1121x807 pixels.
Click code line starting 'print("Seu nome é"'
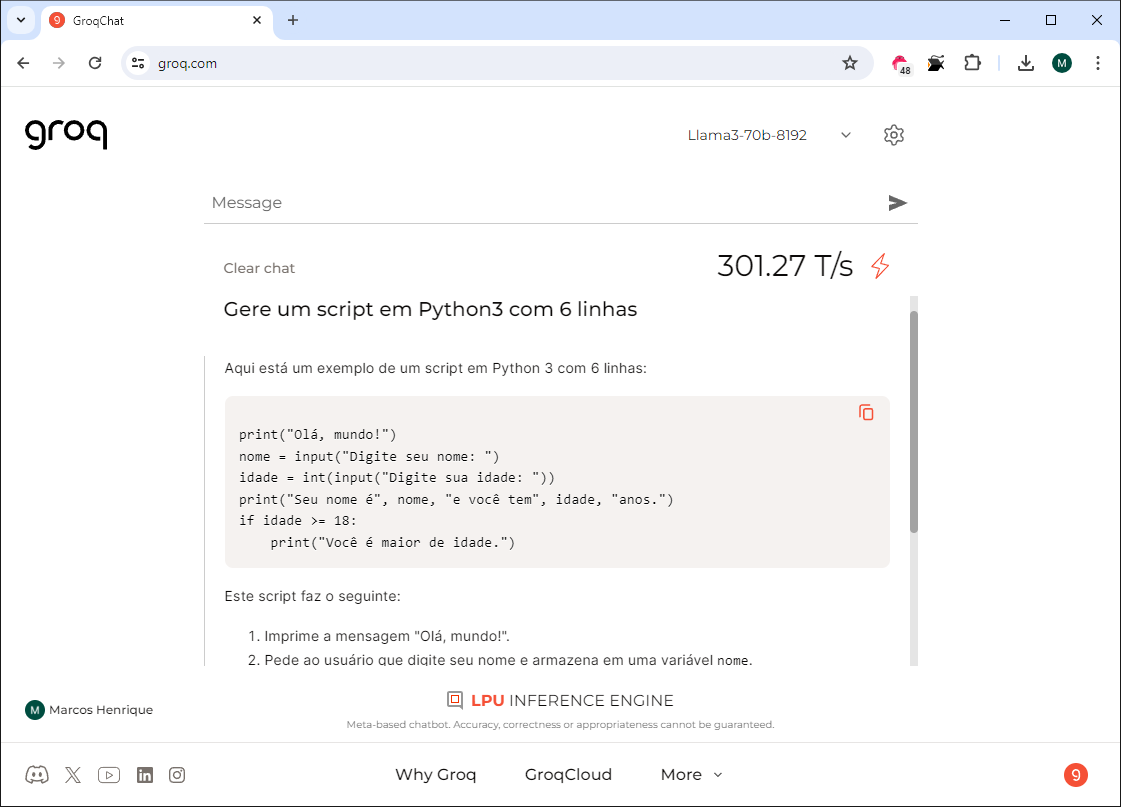456,499
